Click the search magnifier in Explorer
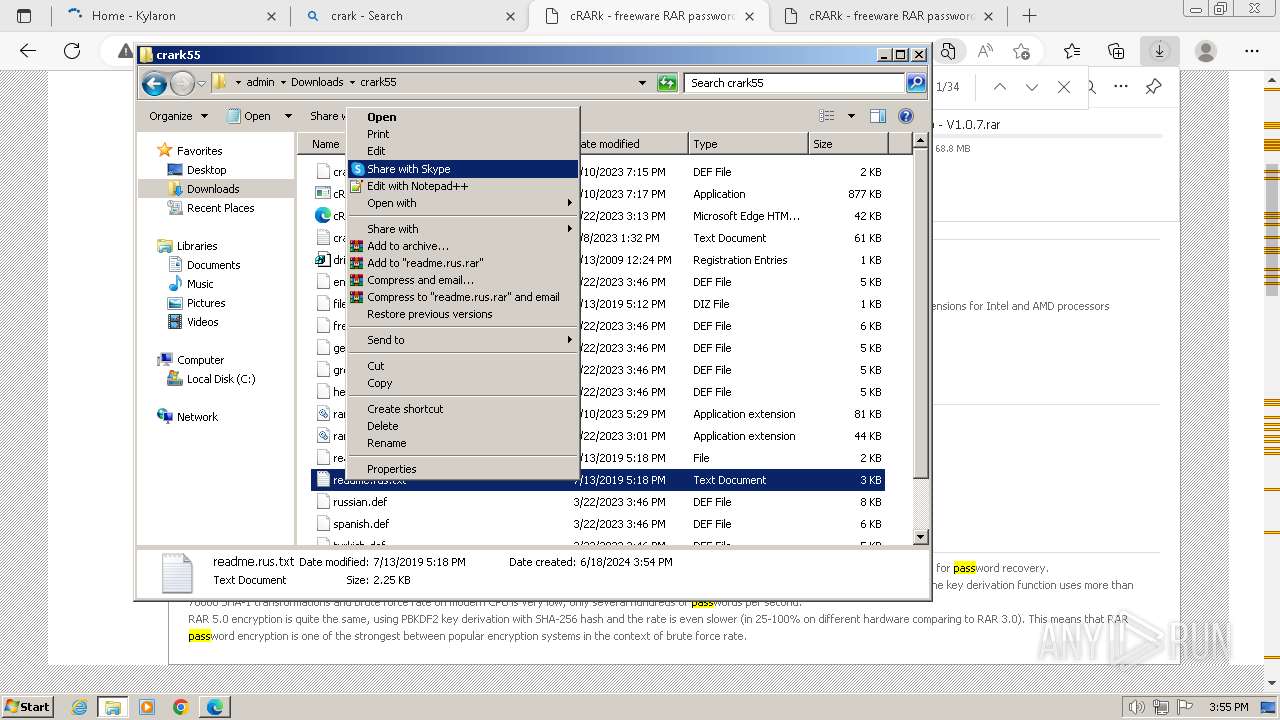 pyautogui.click(x=915, y=83)
